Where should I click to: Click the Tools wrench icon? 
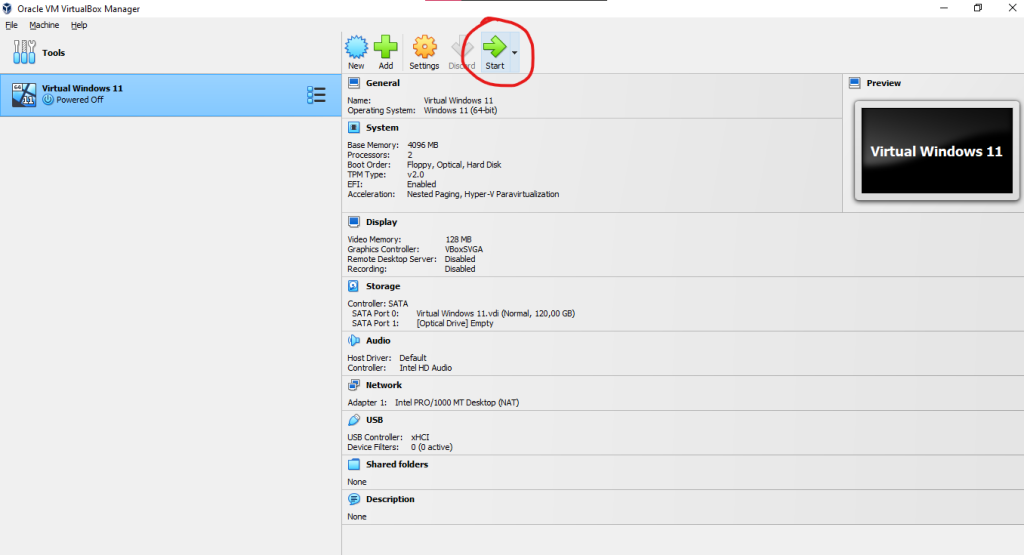click(24, 52)
